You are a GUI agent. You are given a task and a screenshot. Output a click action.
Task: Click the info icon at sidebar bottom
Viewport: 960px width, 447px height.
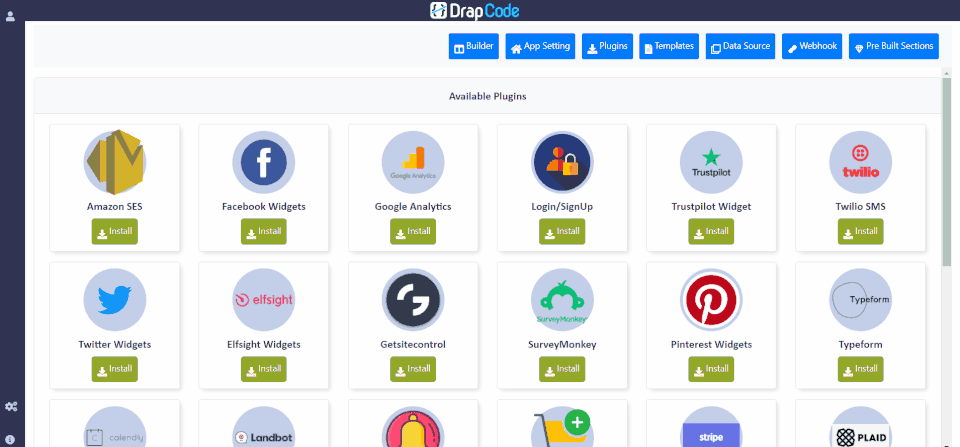[10, 440]
